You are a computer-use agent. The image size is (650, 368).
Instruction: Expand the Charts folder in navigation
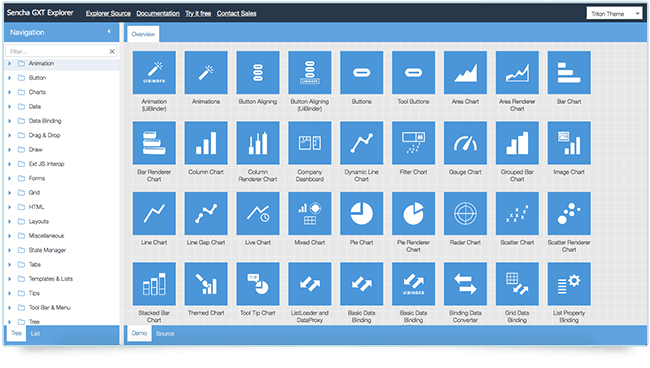[10, 92]
